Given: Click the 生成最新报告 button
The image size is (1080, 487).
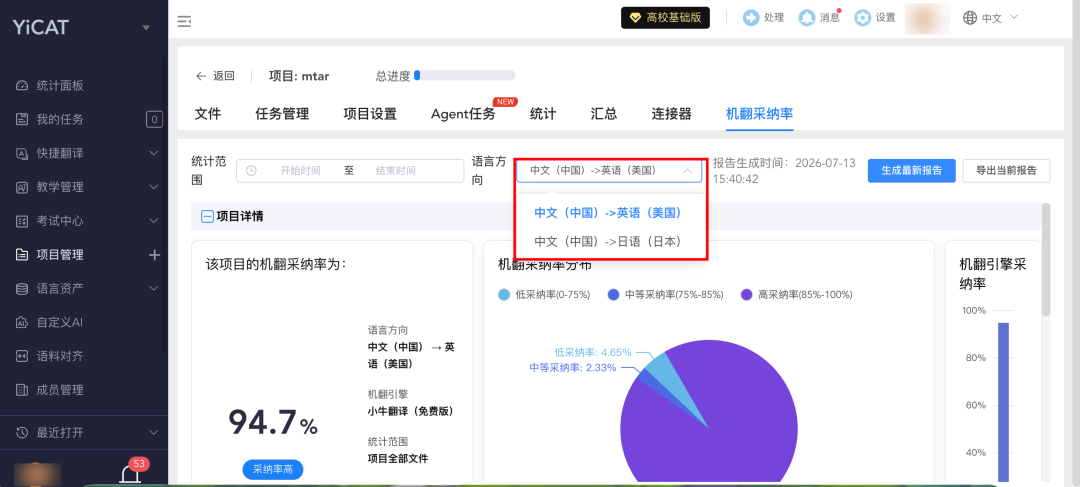Looking at the screenshot, I should (911, 170).
